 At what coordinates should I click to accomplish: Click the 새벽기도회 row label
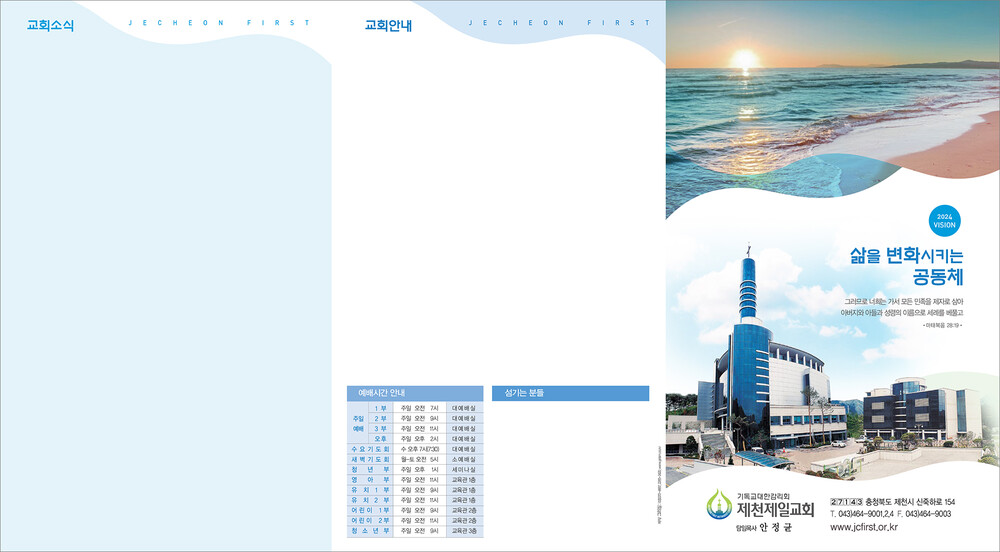click(x=370, y=459)
